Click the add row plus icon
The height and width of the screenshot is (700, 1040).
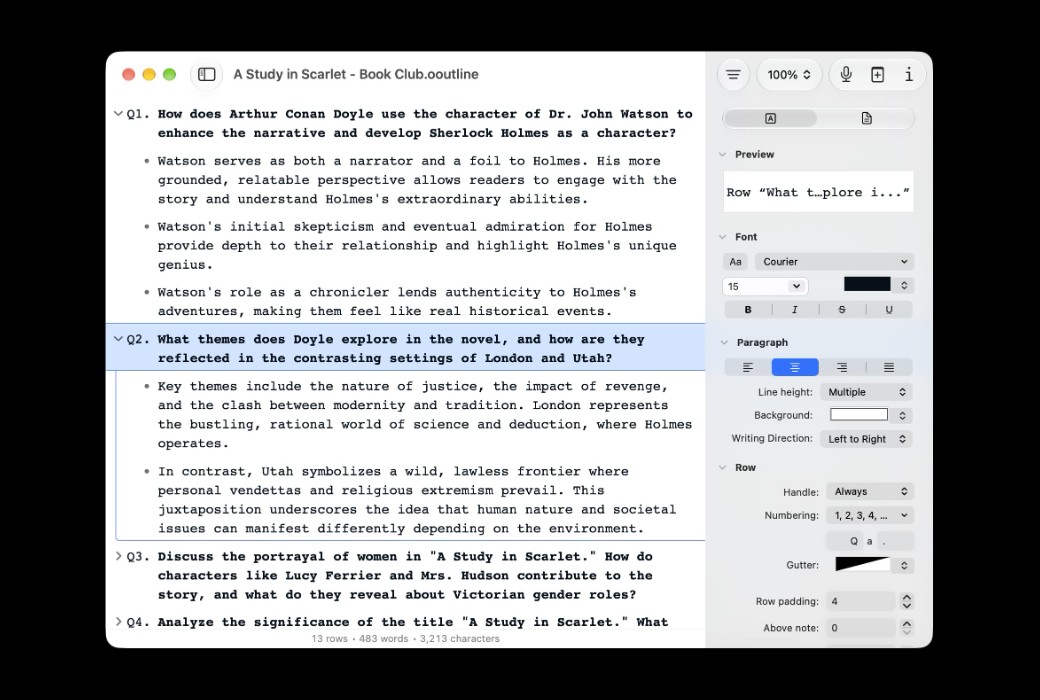tap(877, 74)
